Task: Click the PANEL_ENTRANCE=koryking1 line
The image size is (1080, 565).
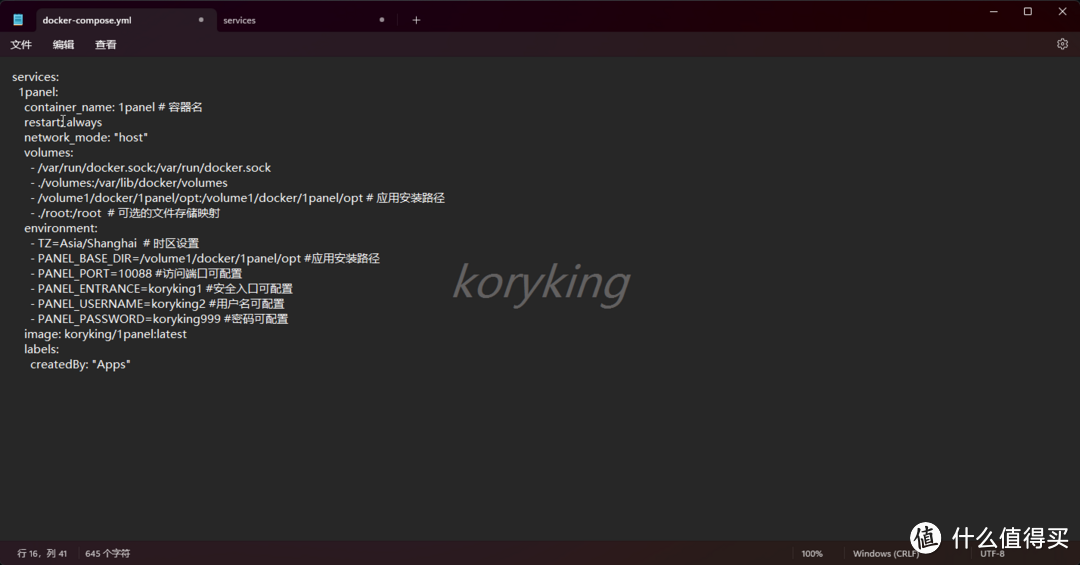Action: 161,289
